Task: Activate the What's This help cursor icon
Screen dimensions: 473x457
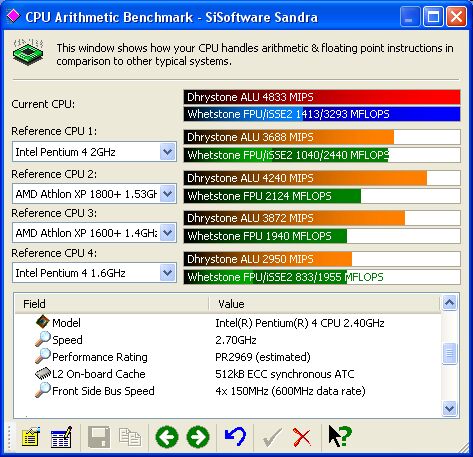Action: click(x=340, y=436)
